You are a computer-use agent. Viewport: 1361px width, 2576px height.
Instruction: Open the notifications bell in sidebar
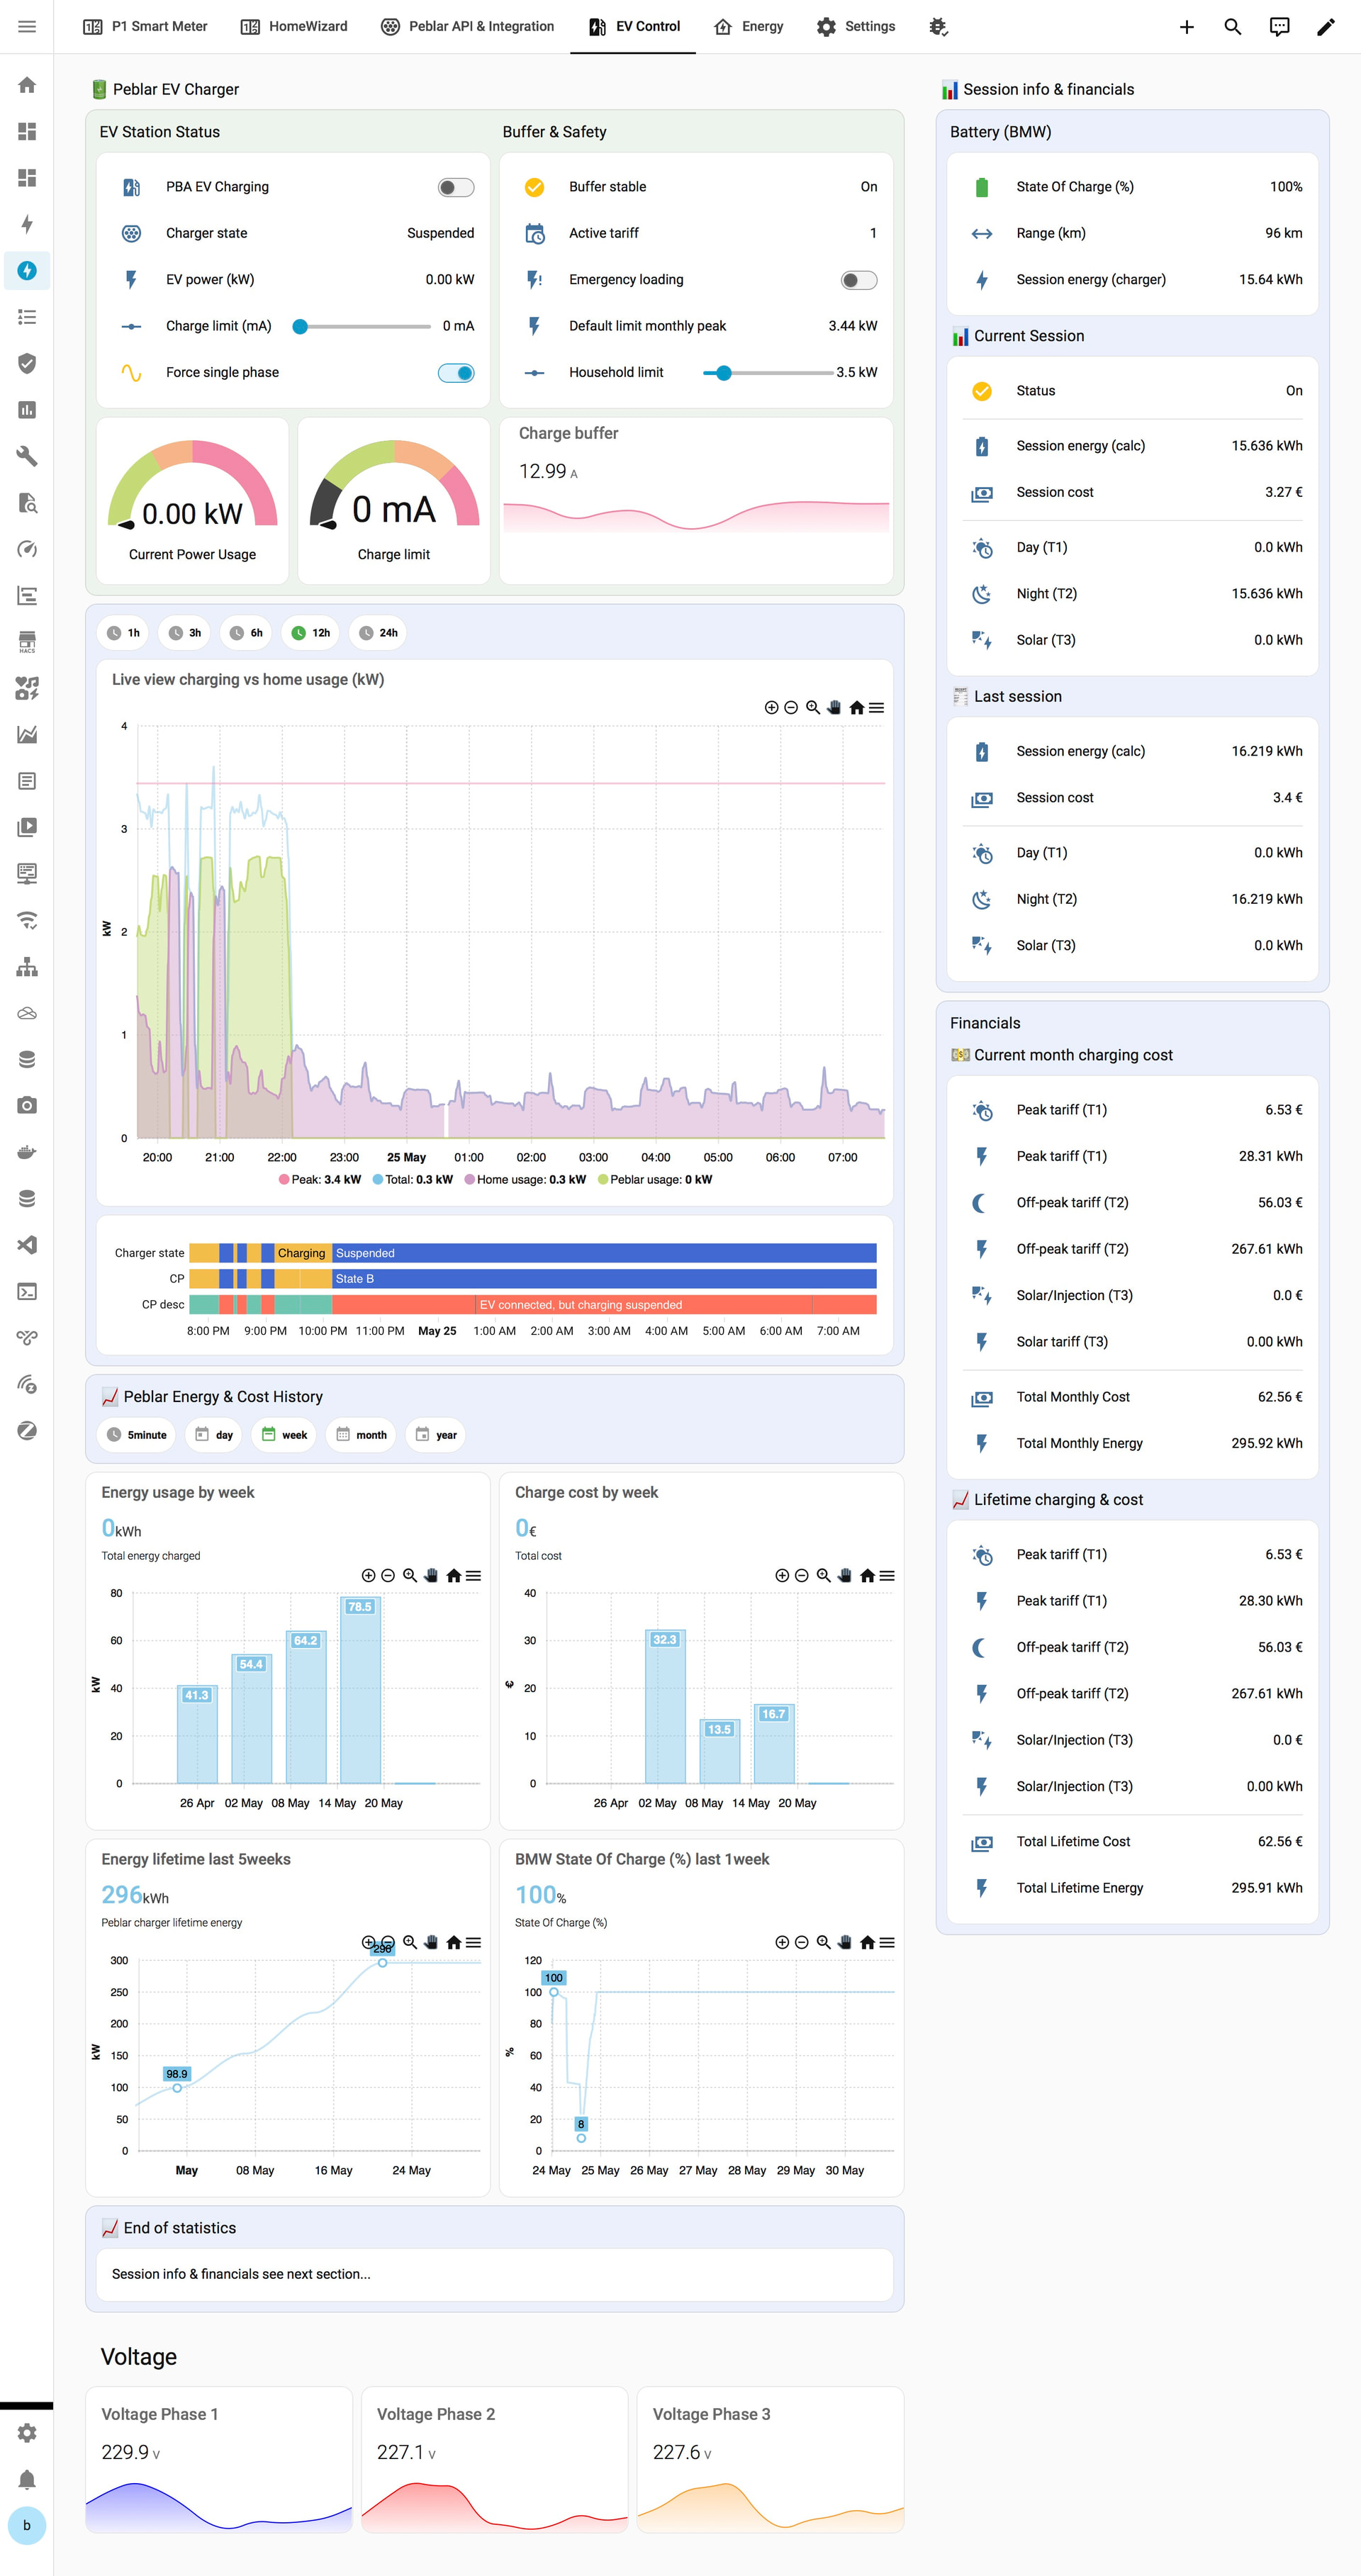pos(27,2479)
